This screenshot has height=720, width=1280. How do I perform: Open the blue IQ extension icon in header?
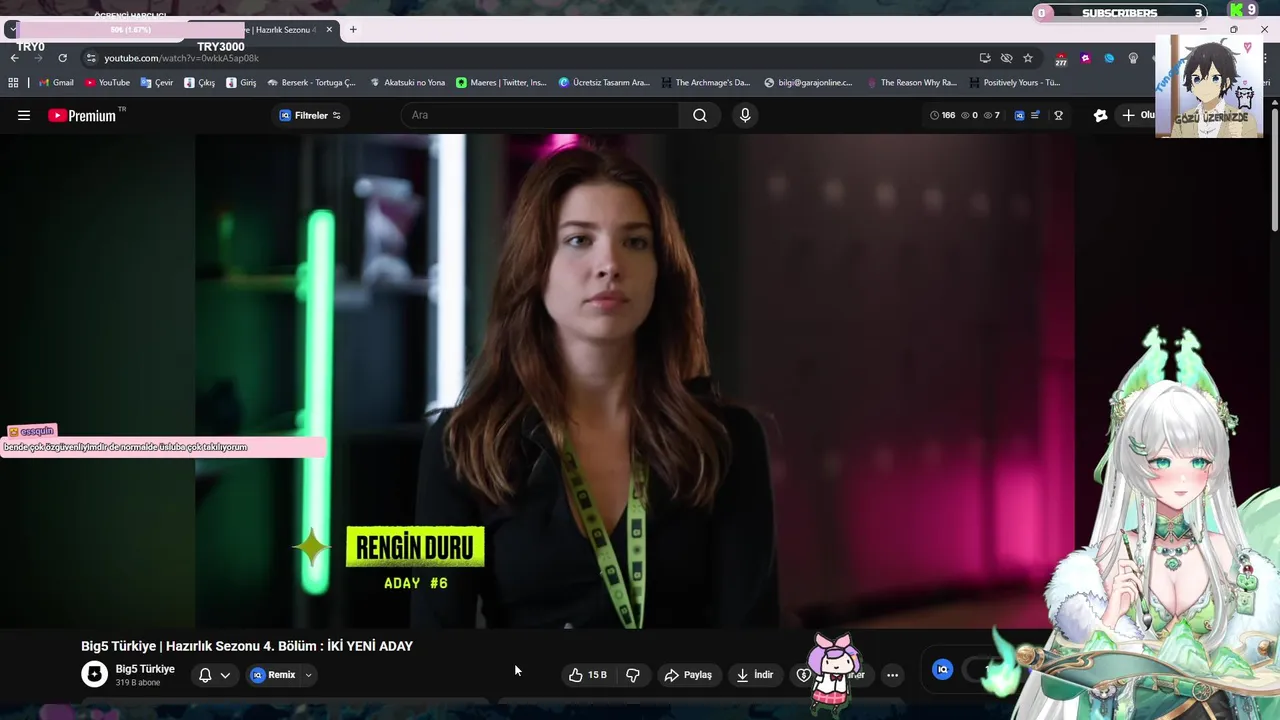1019,115
